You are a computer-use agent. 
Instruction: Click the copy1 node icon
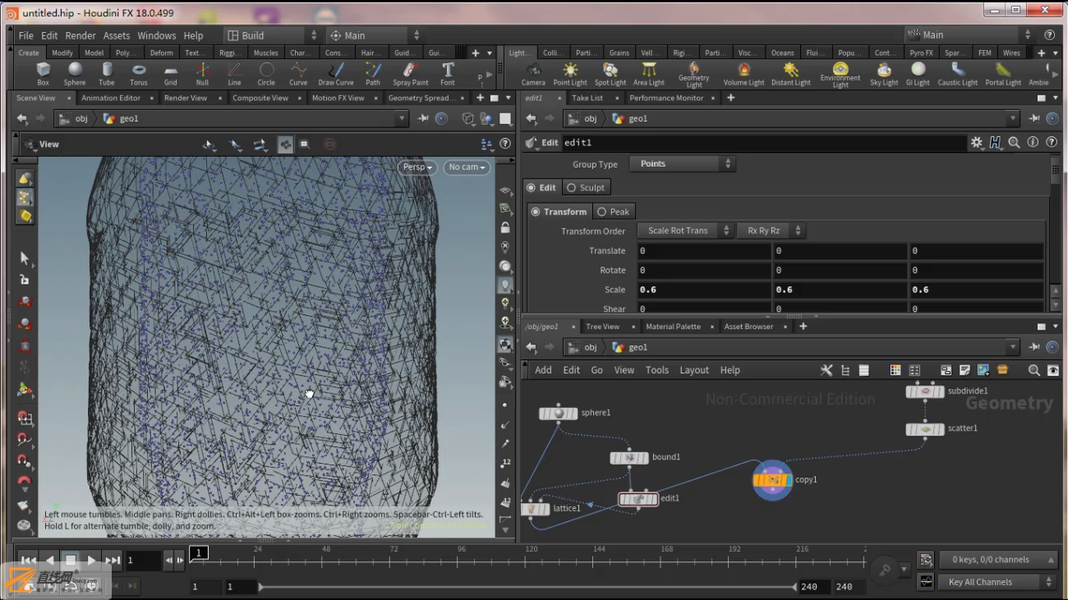click(x=772, y=480)
